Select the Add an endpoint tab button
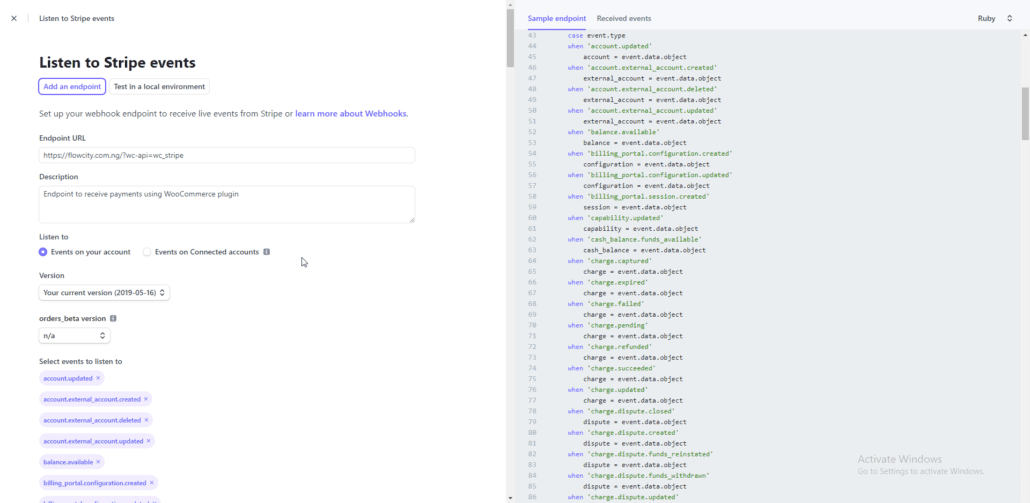Screen dimensions: 1030x503 click(72, 86)
